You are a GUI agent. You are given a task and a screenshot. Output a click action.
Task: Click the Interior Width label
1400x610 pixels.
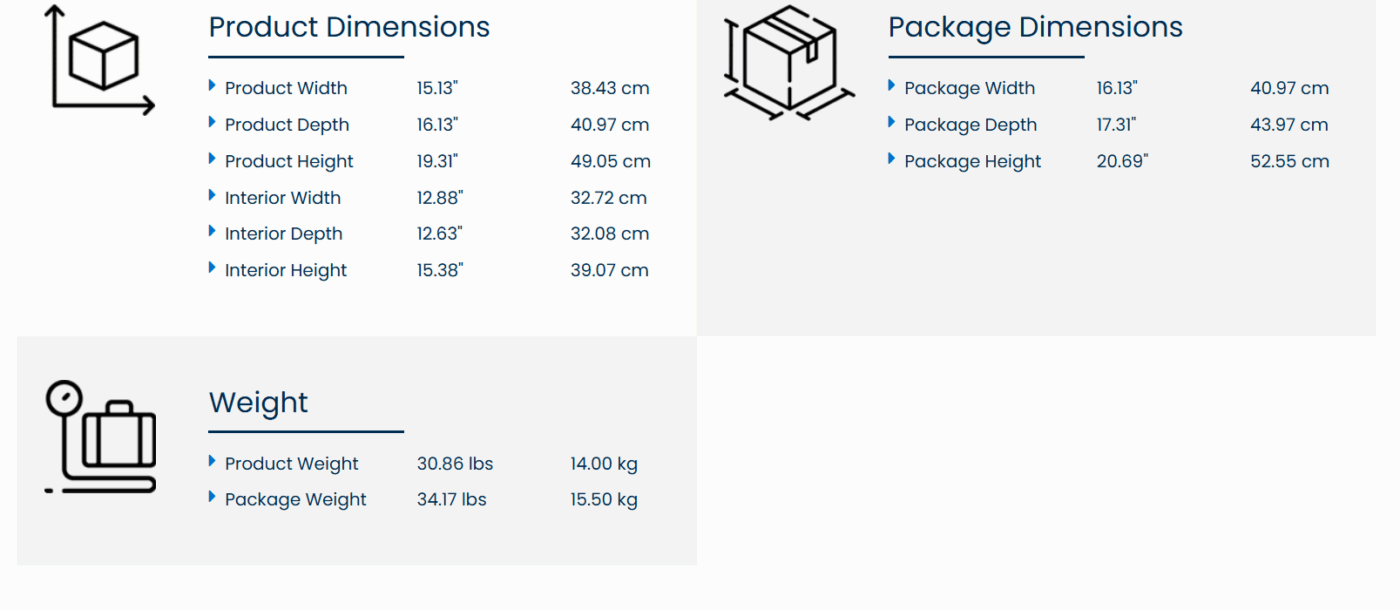coord(282,198)
